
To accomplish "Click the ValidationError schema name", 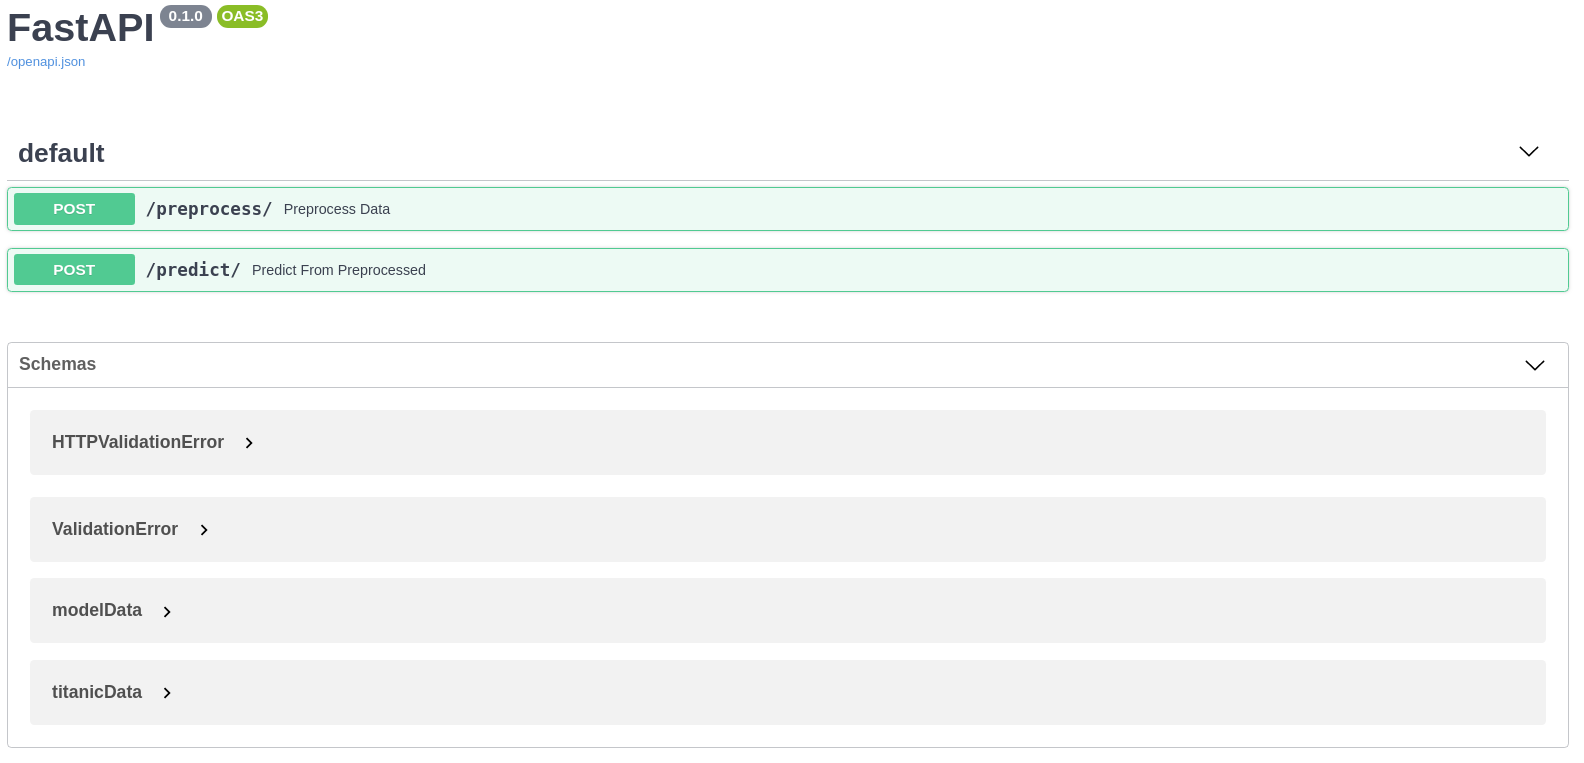I will click(x=115, y=529).
